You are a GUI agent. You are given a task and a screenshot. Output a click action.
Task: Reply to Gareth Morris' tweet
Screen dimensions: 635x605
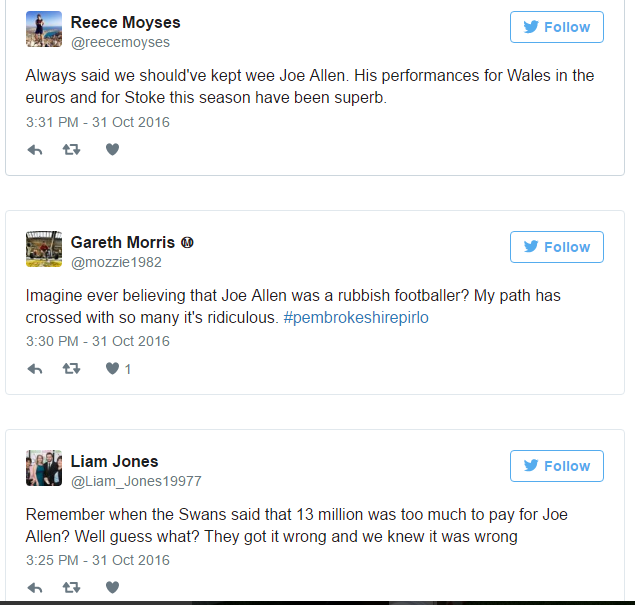click(35, 369)
